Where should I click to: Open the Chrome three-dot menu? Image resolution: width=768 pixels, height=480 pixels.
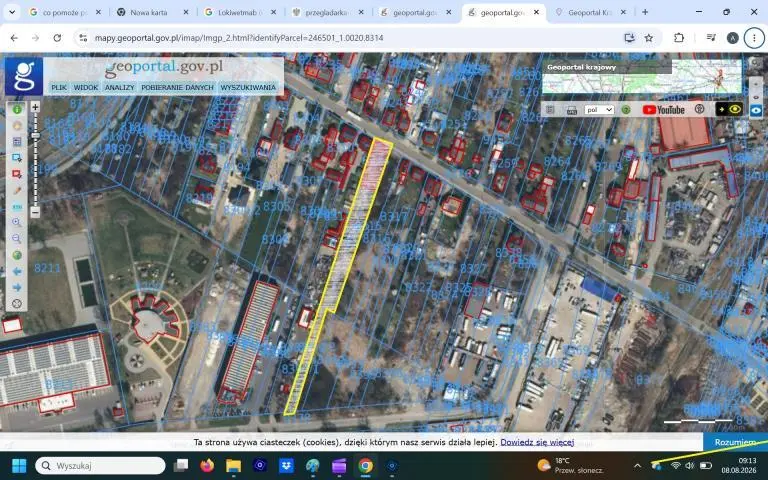click(754, 38)
